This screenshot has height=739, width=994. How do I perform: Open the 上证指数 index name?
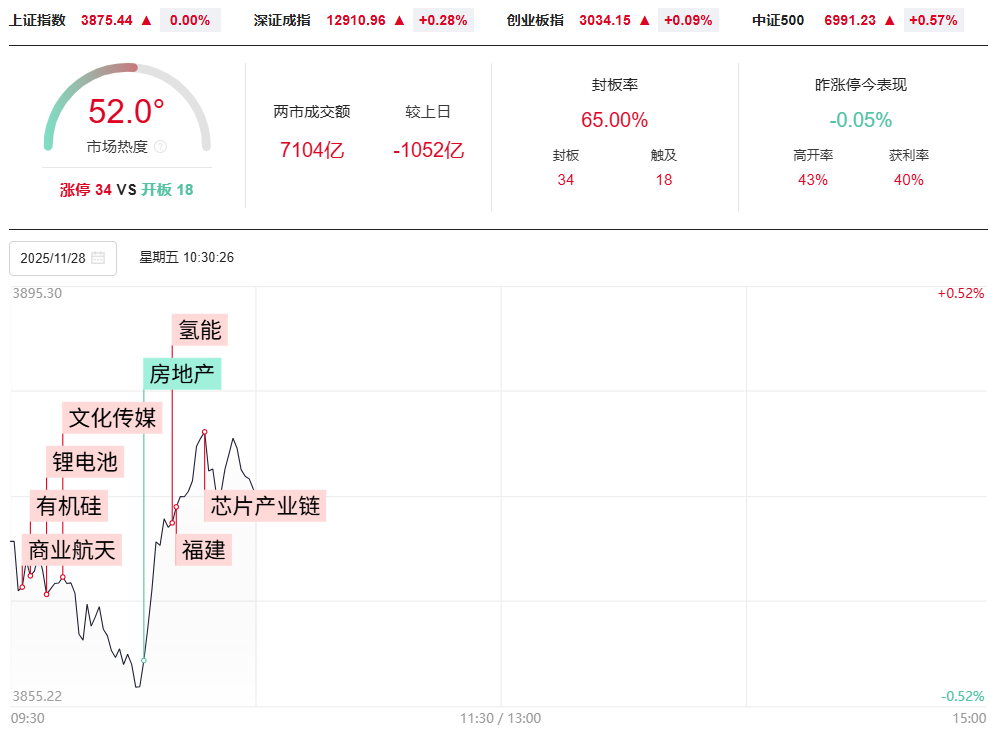[38, 20]
